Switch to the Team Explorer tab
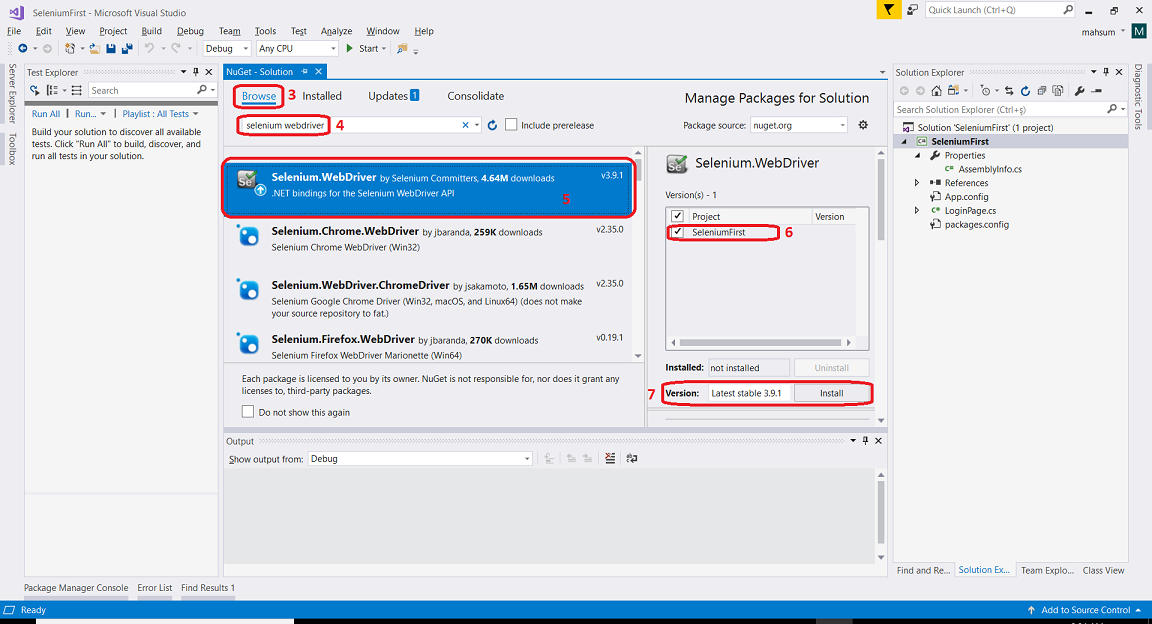 click(x=1047, y=570)
